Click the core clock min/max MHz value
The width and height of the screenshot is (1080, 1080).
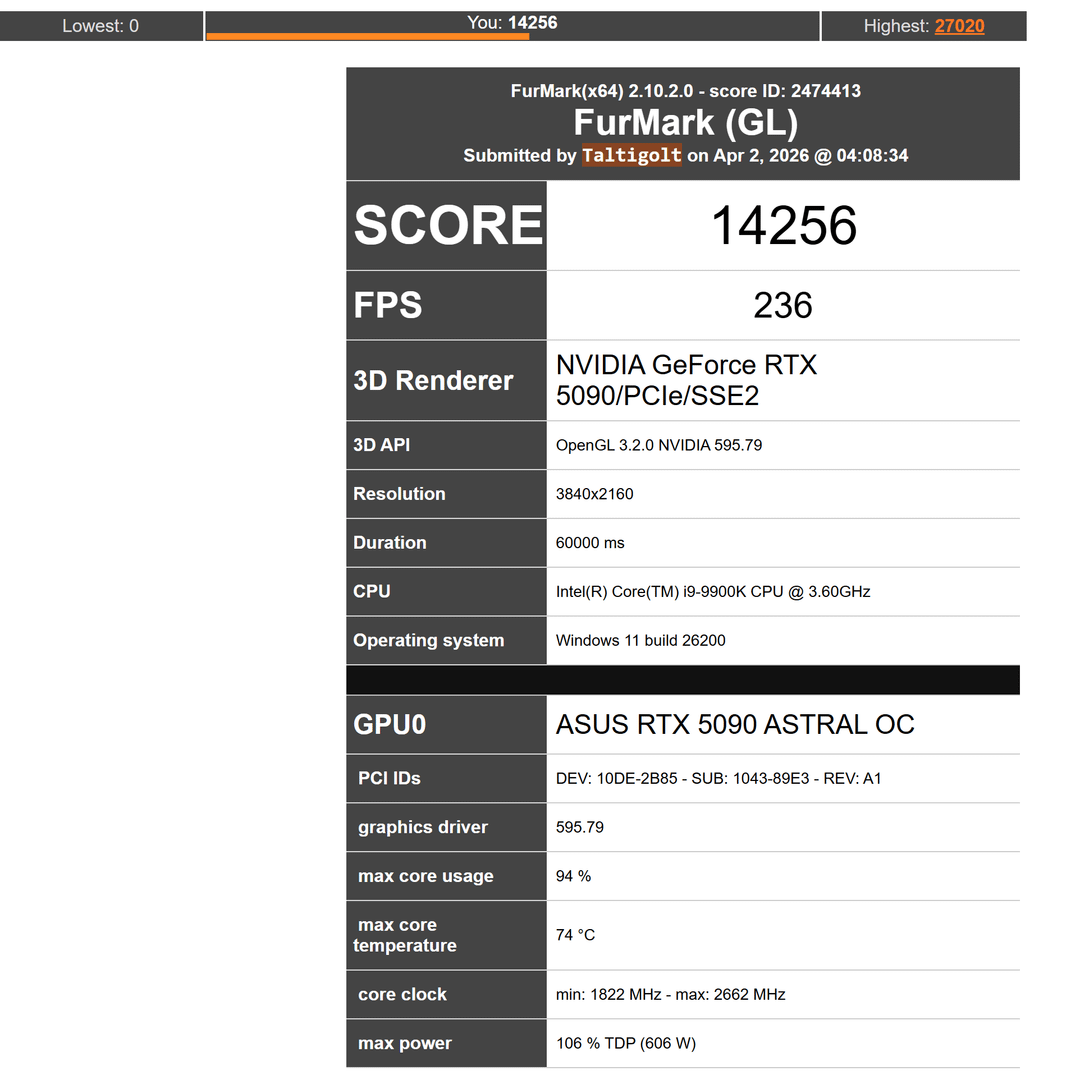(x=670, y=995)
